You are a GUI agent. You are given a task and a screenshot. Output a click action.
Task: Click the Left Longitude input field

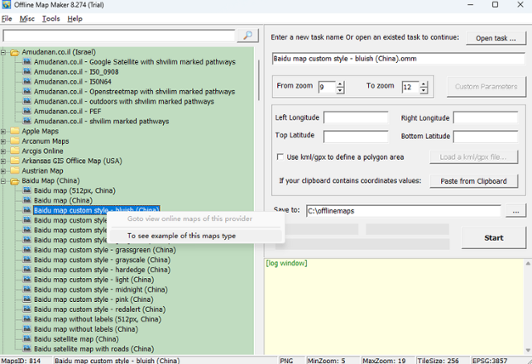(x=356, y=117)
